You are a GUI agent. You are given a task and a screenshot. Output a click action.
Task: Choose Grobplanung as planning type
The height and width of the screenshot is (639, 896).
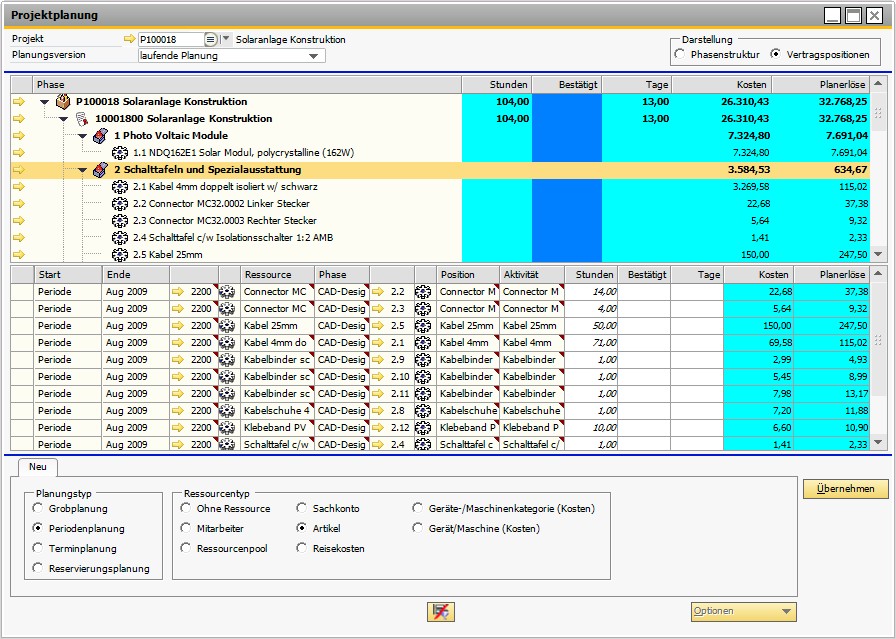tap(38, 509)
